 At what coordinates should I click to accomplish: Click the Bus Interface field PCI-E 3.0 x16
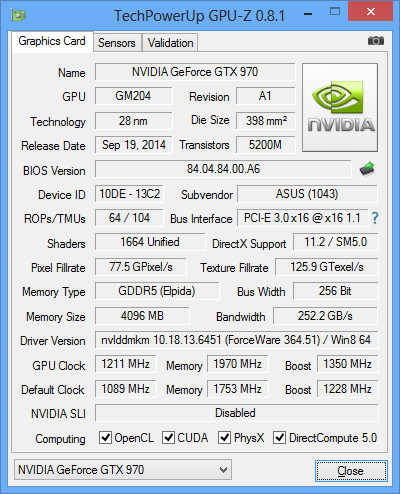302,218
